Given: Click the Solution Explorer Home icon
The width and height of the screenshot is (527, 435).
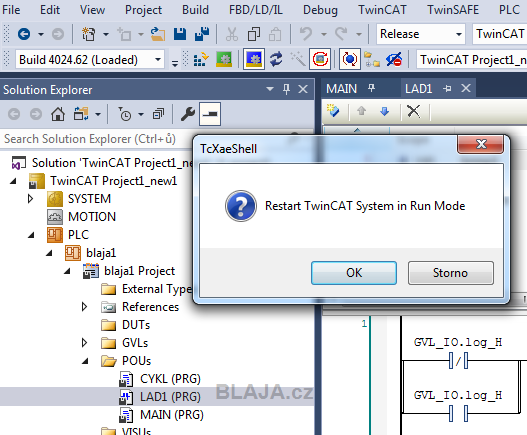Looking at the screenshot, I should (x=58, y=114).
